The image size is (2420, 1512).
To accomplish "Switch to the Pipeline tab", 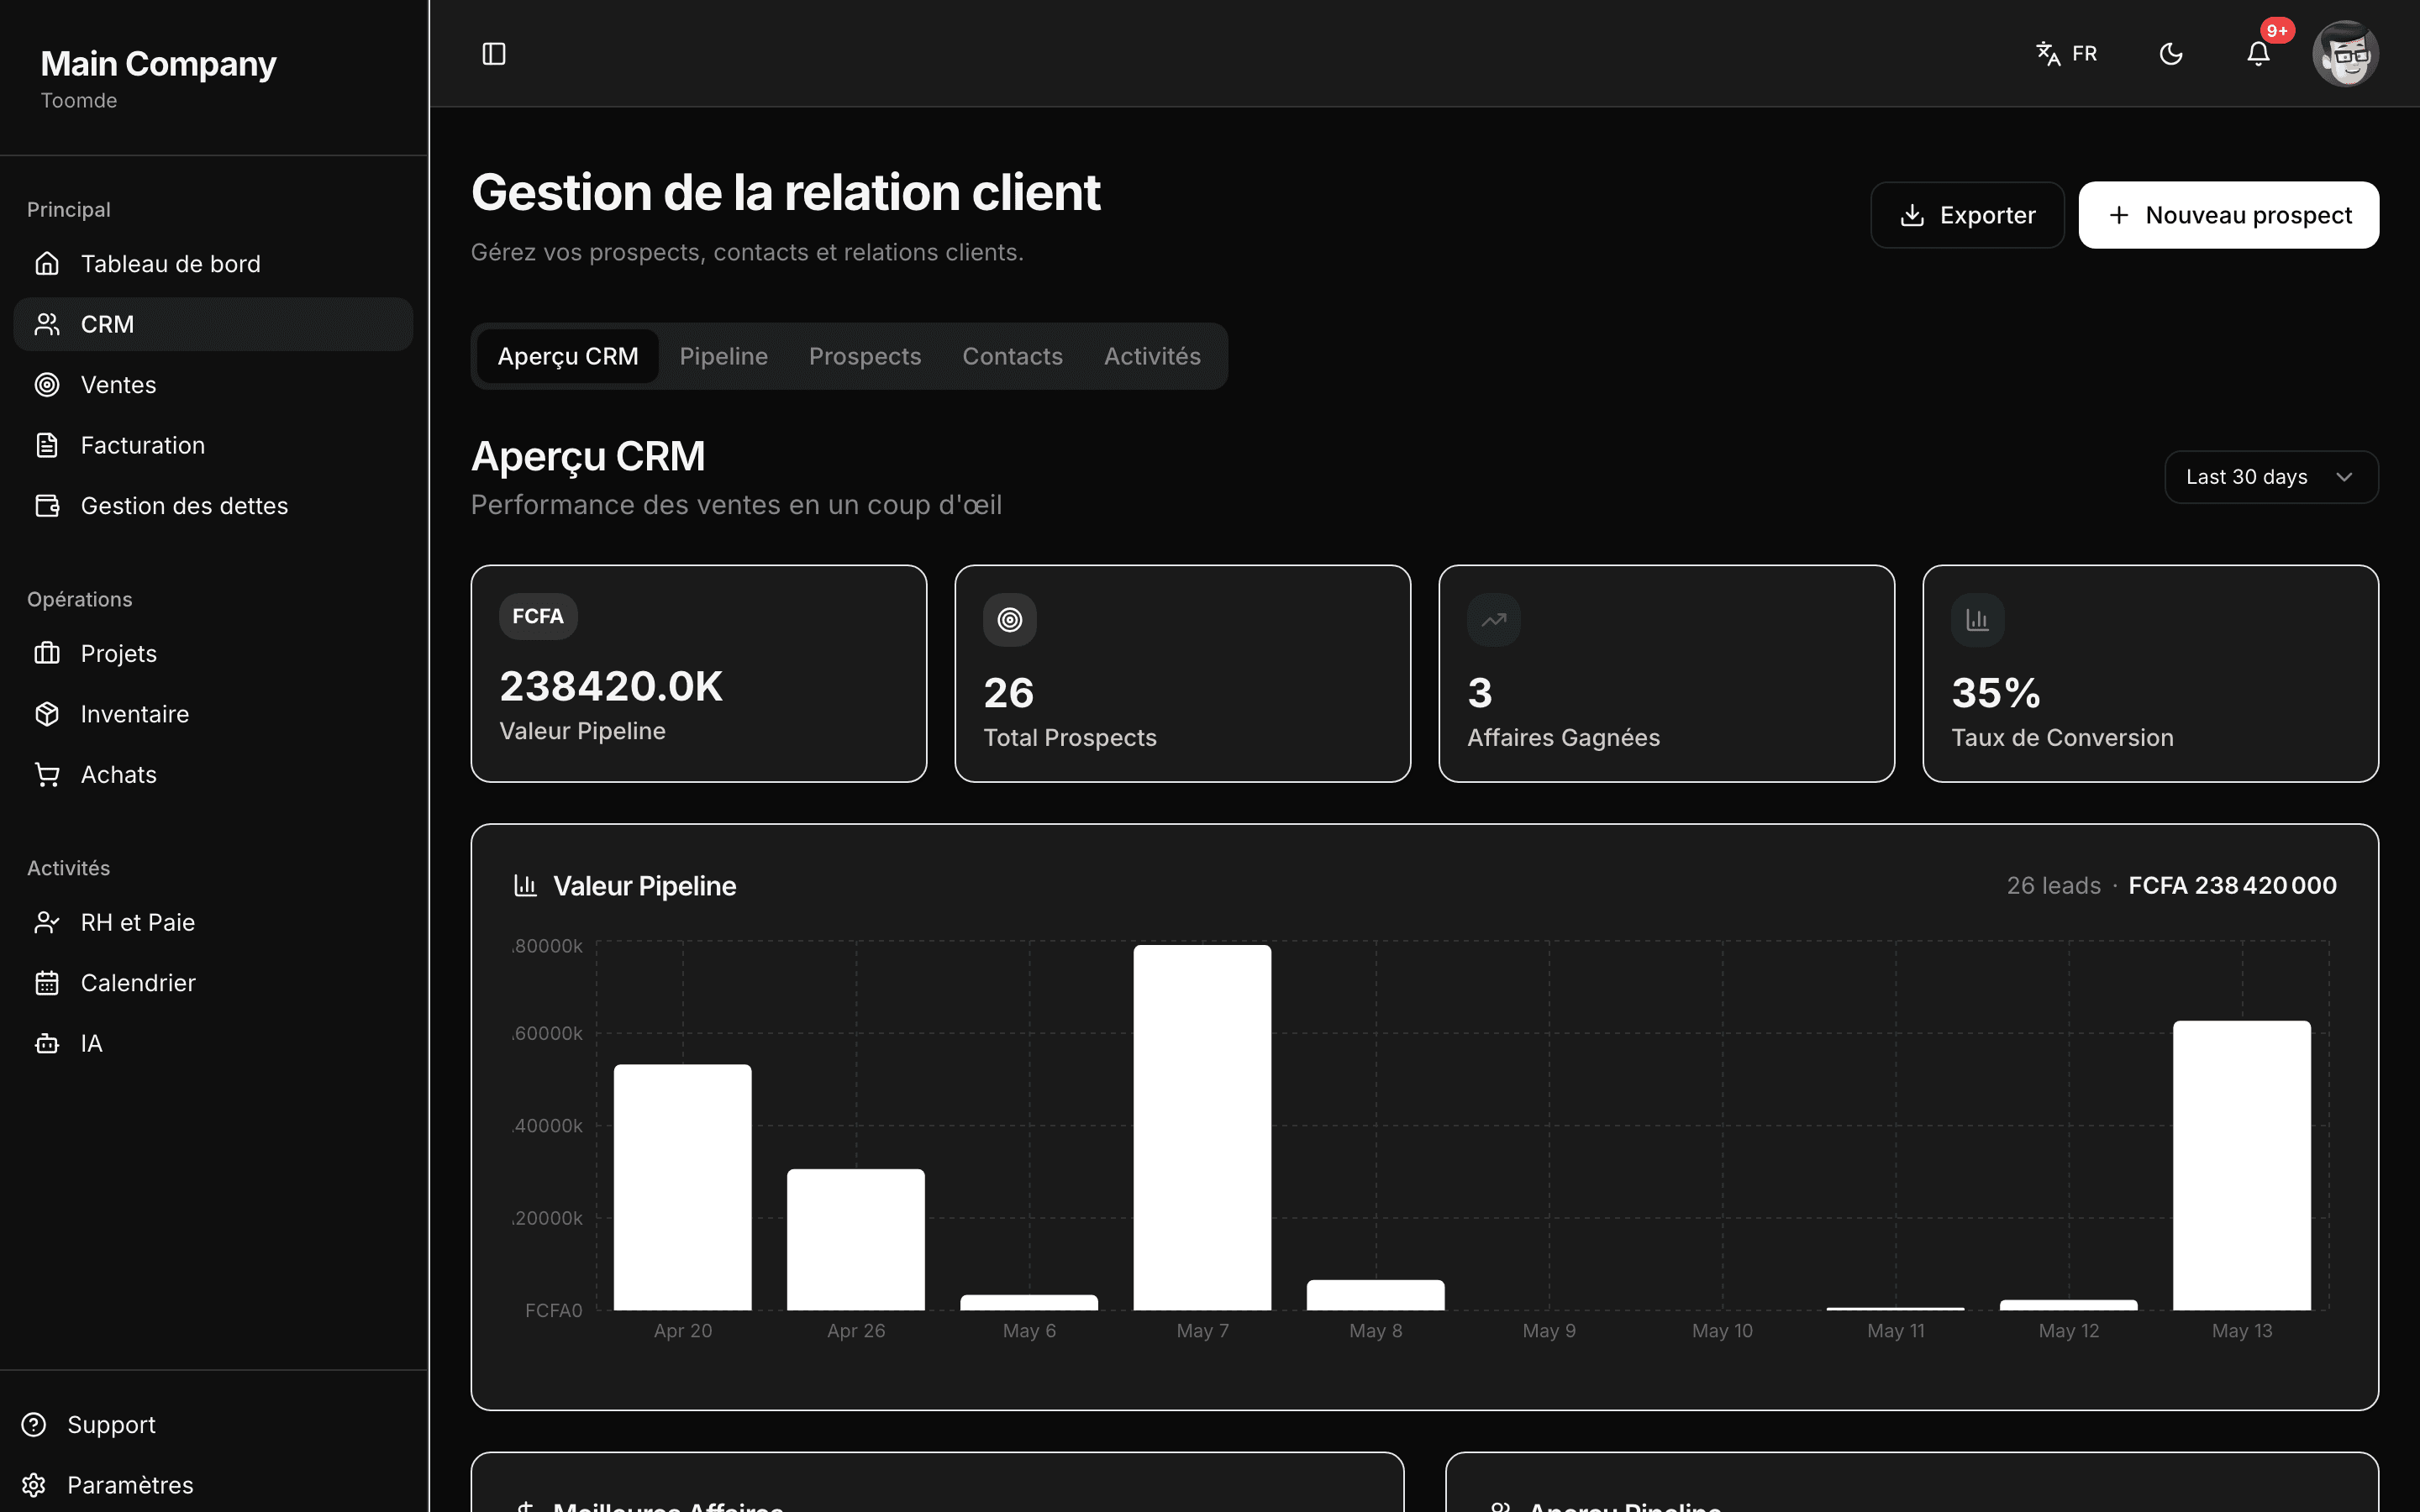I will [x=723, y=356].
